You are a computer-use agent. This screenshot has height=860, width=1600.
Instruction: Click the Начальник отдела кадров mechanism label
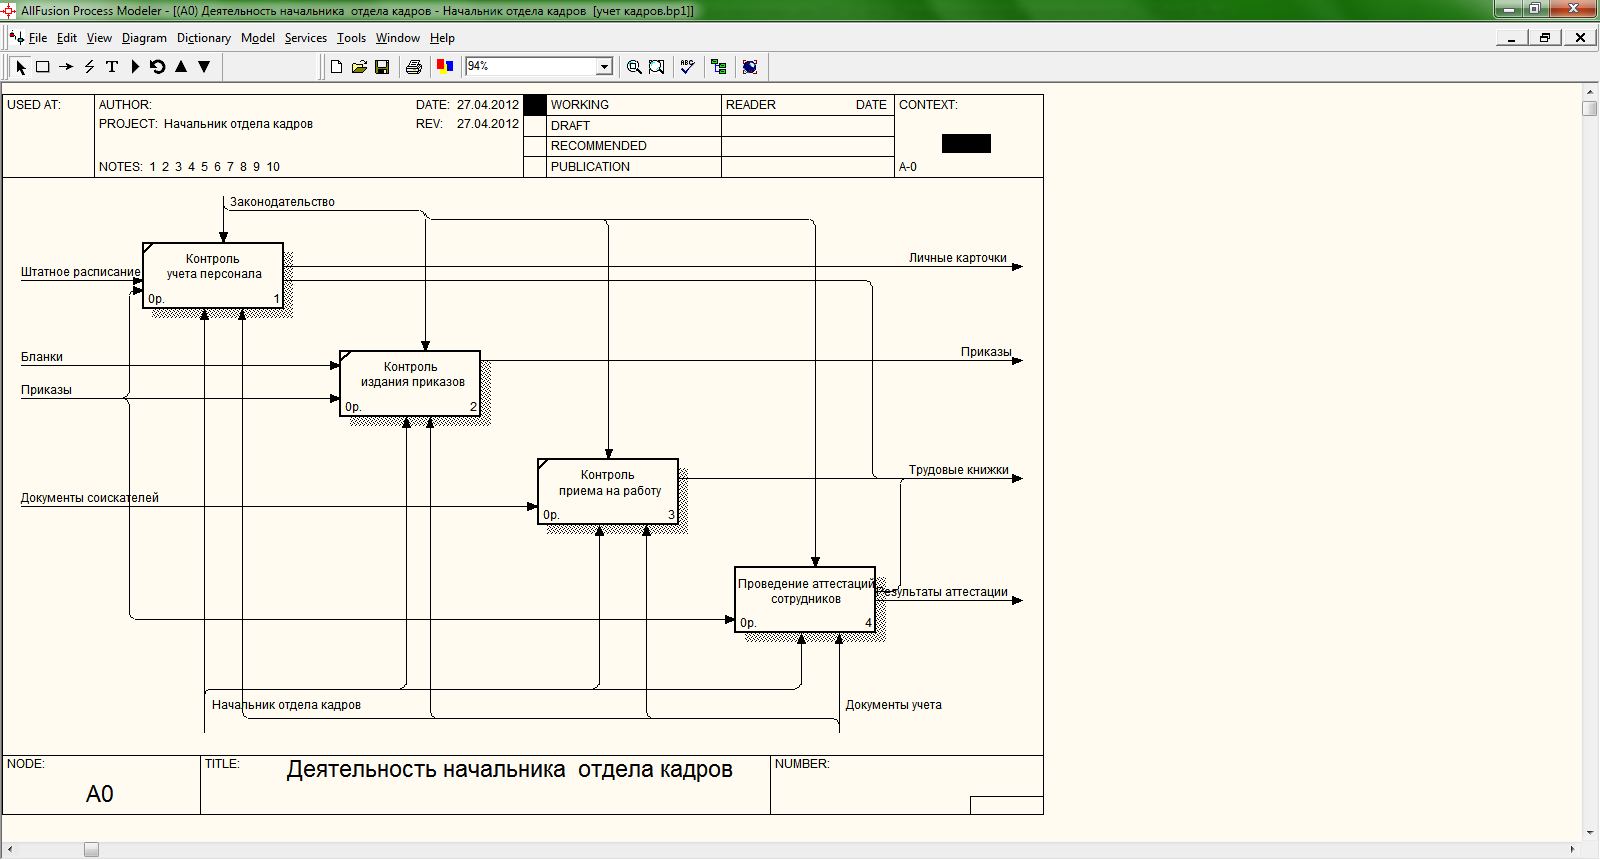[286, 705]
